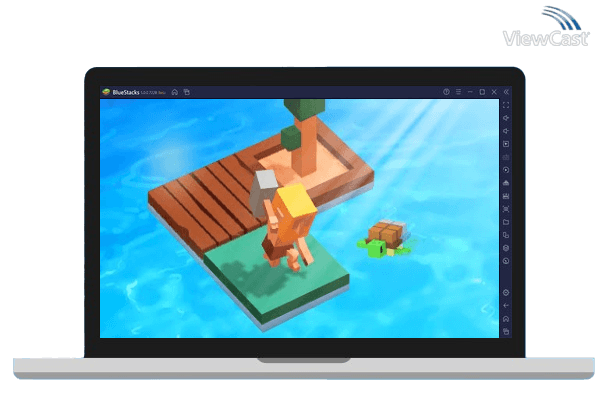602x414 pixels.
Task: Take a screenshot using the sidebar capture icon
Action: click(506, 209)
